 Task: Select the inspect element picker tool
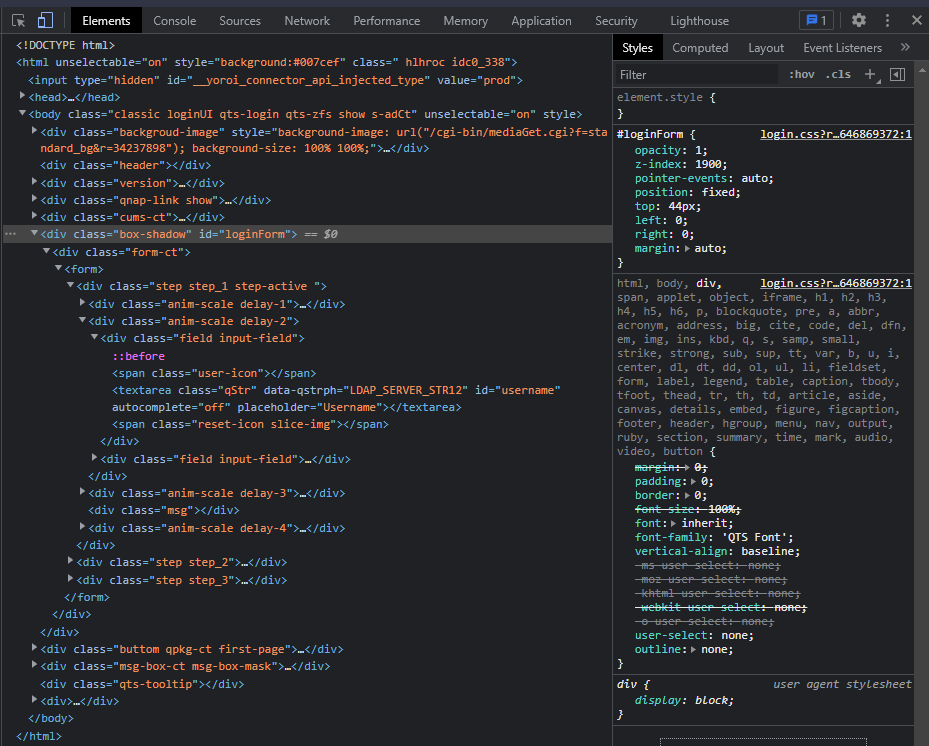click(x=17, y=19)
